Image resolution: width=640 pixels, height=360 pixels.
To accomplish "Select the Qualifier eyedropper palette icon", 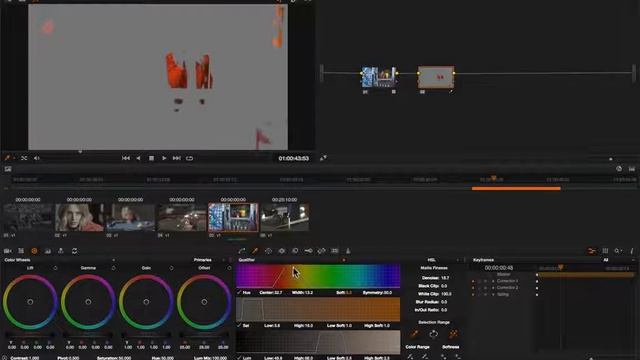I will [255, 251].
